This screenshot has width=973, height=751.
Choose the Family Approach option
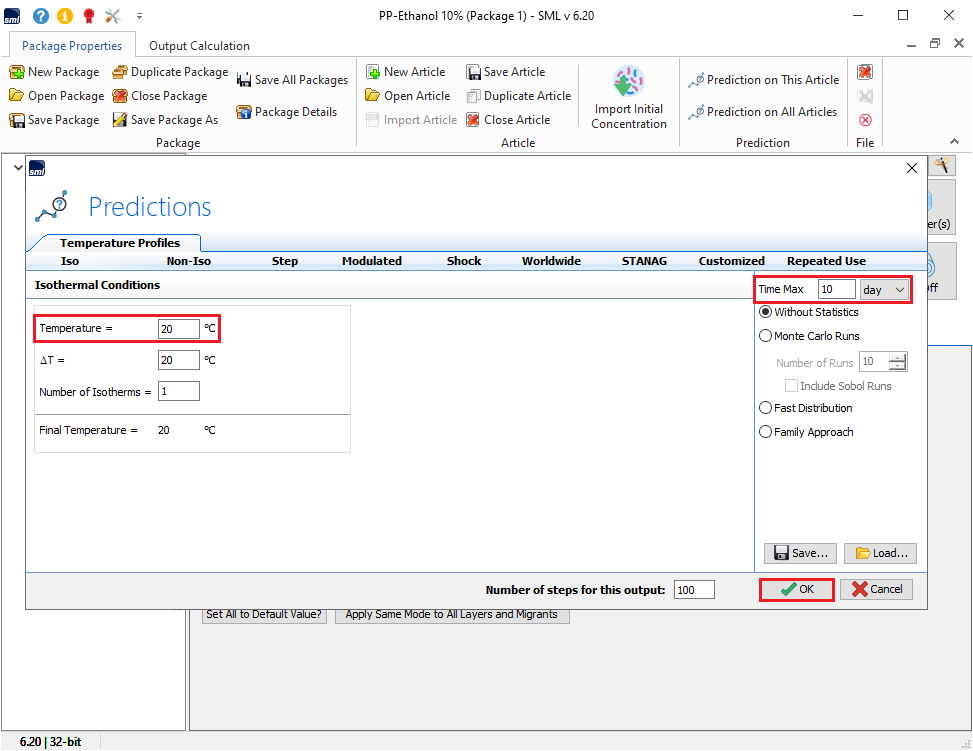coord(766,432)
